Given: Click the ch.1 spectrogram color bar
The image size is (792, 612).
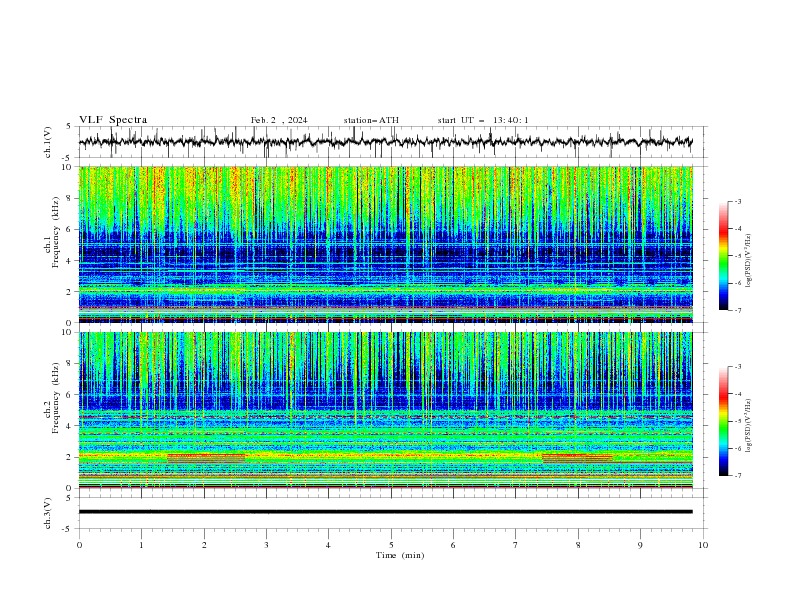Looking at the screenshot, I should [724, 256].
